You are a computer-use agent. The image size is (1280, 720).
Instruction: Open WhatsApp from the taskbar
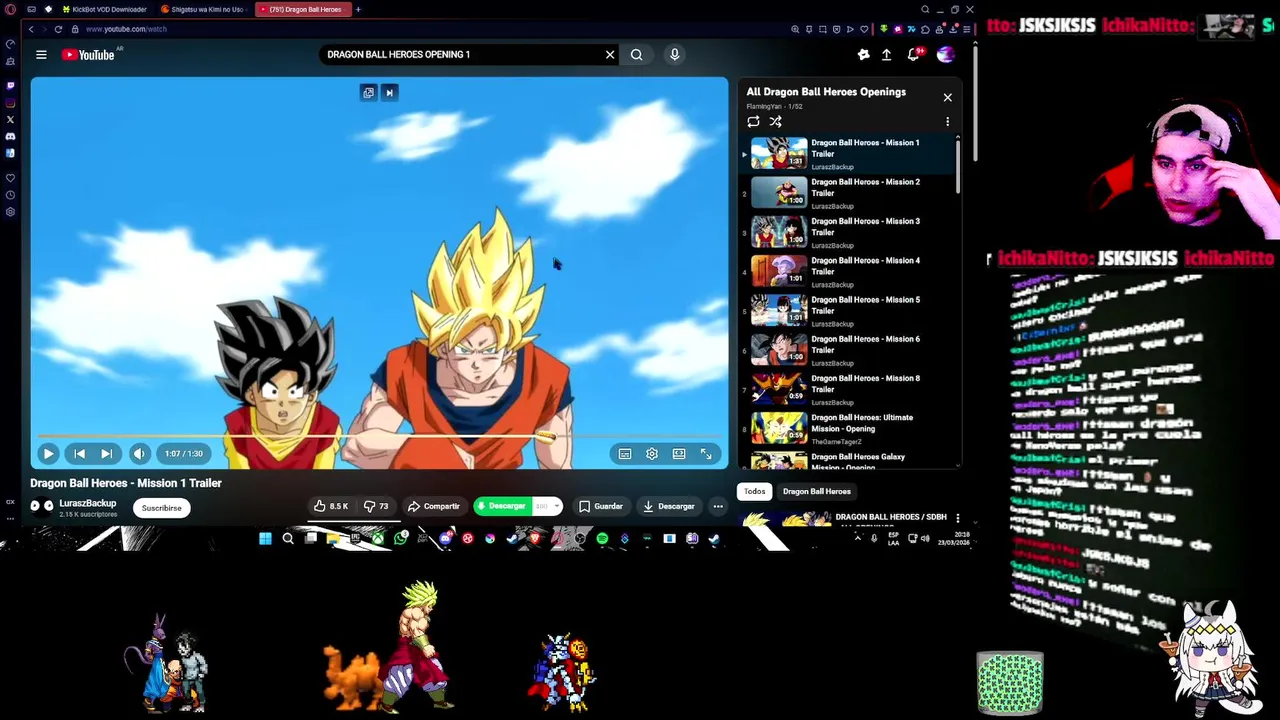(401, 539)
